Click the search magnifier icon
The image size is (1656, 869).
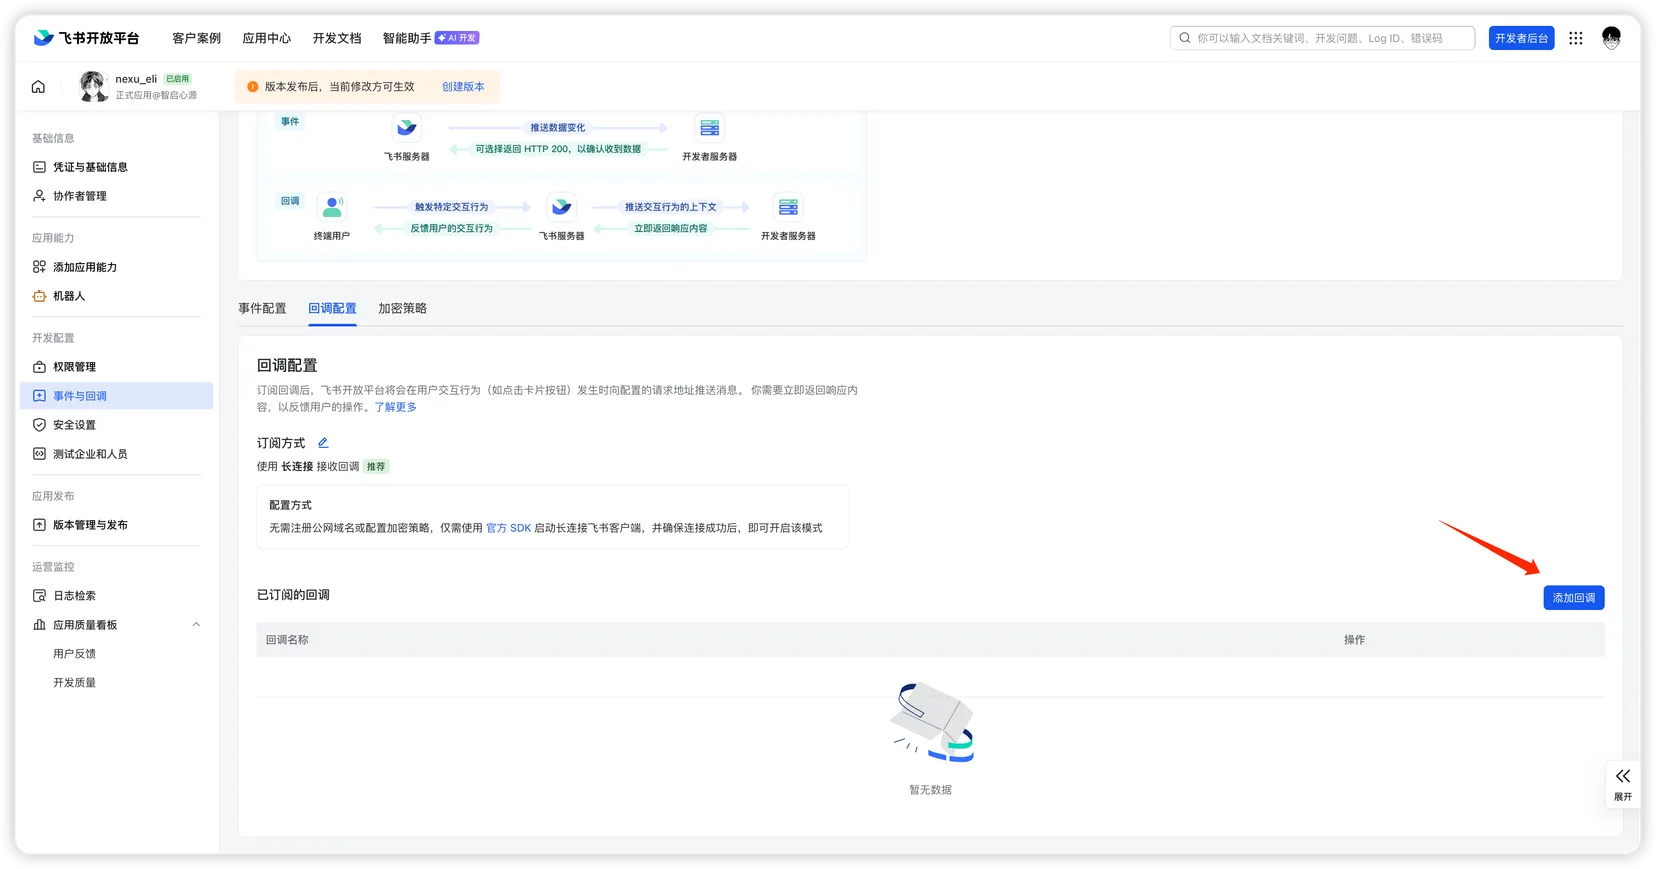coord(1185,38)
